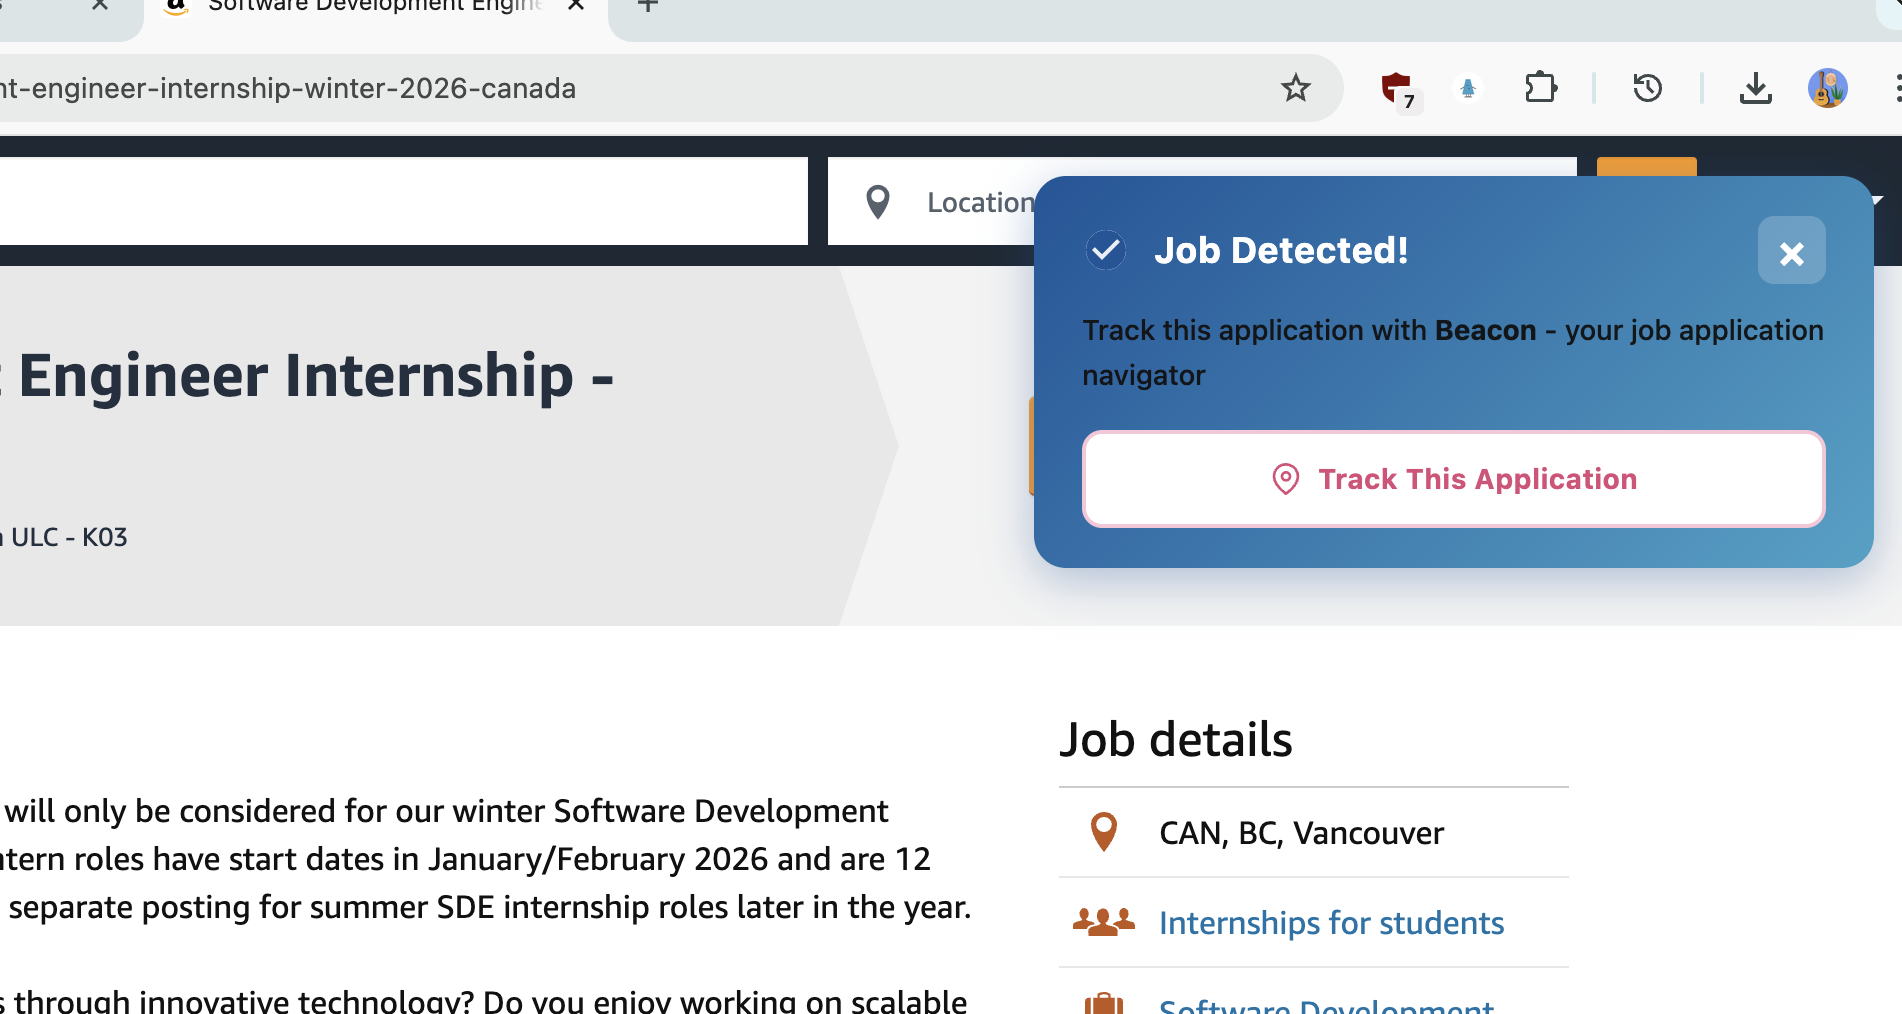Click the briefcase icon beside Software Development

(1104, 1003)
